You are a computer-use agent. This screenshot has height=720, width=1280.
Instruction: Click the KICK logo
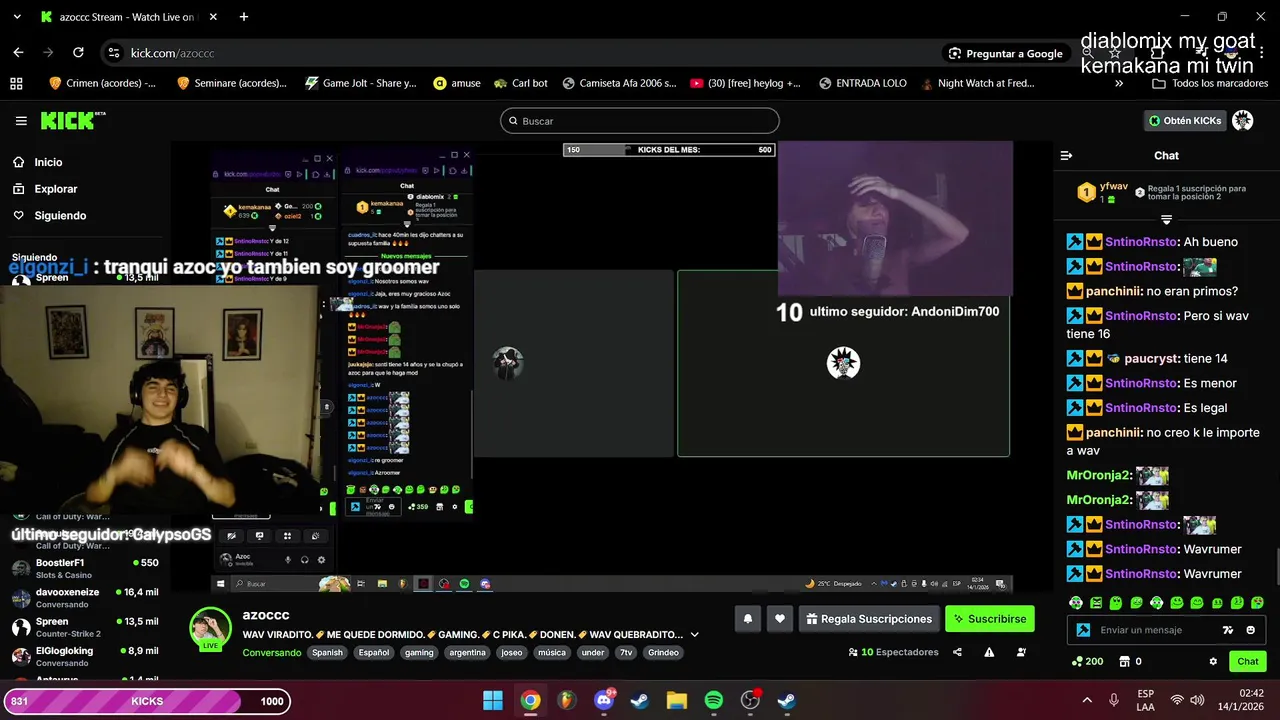pyautogui.click(x=72, y=121)
